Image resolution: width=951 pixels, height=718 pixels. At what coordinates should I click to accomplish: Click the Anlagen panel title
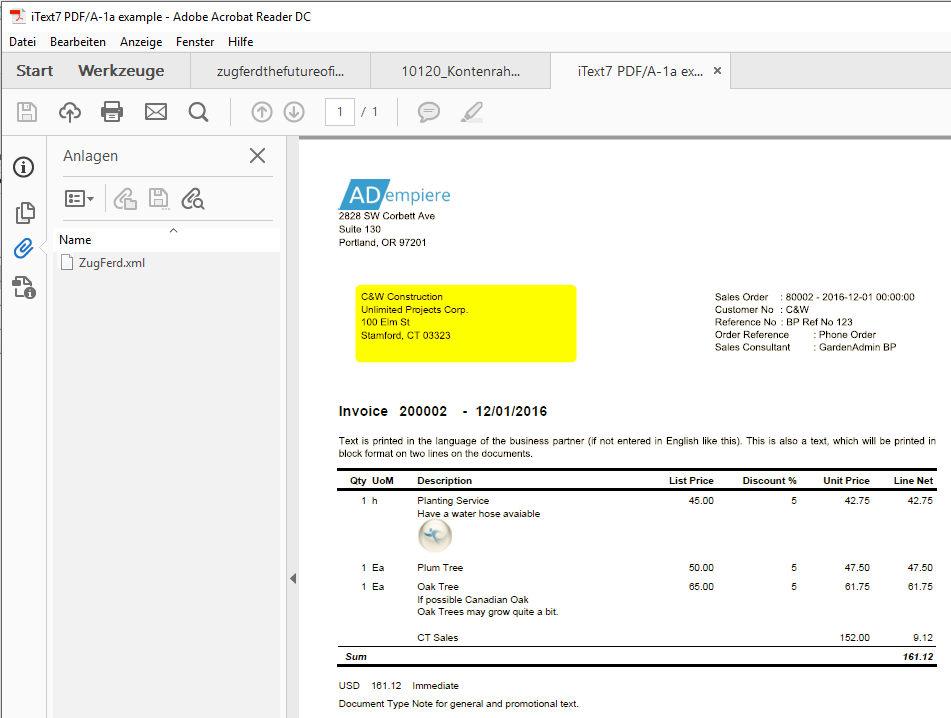pos(90,156)
